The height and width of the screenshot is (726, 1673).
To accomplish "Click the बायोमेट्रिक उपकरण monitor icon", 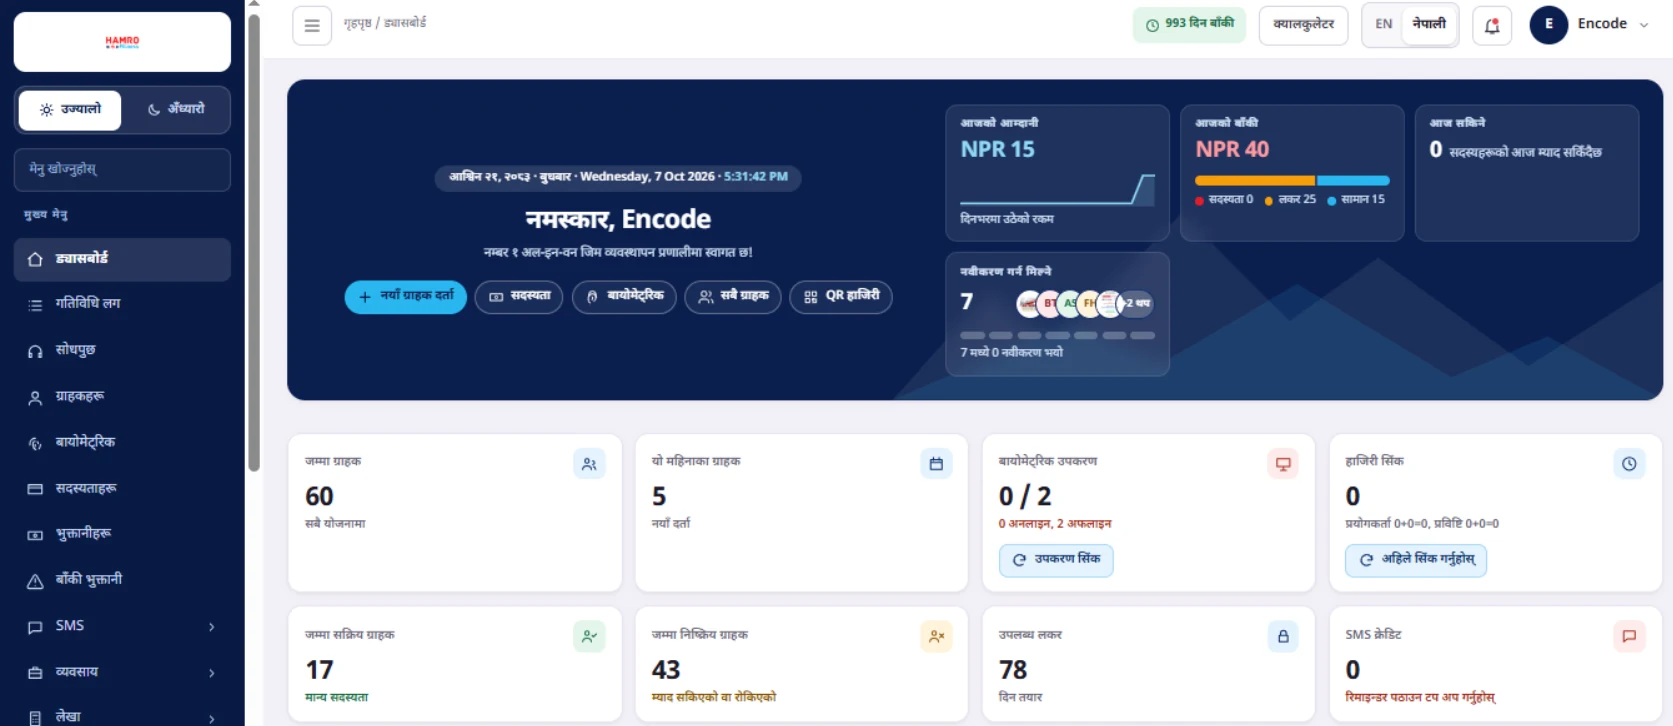I will coord(1283,464).
